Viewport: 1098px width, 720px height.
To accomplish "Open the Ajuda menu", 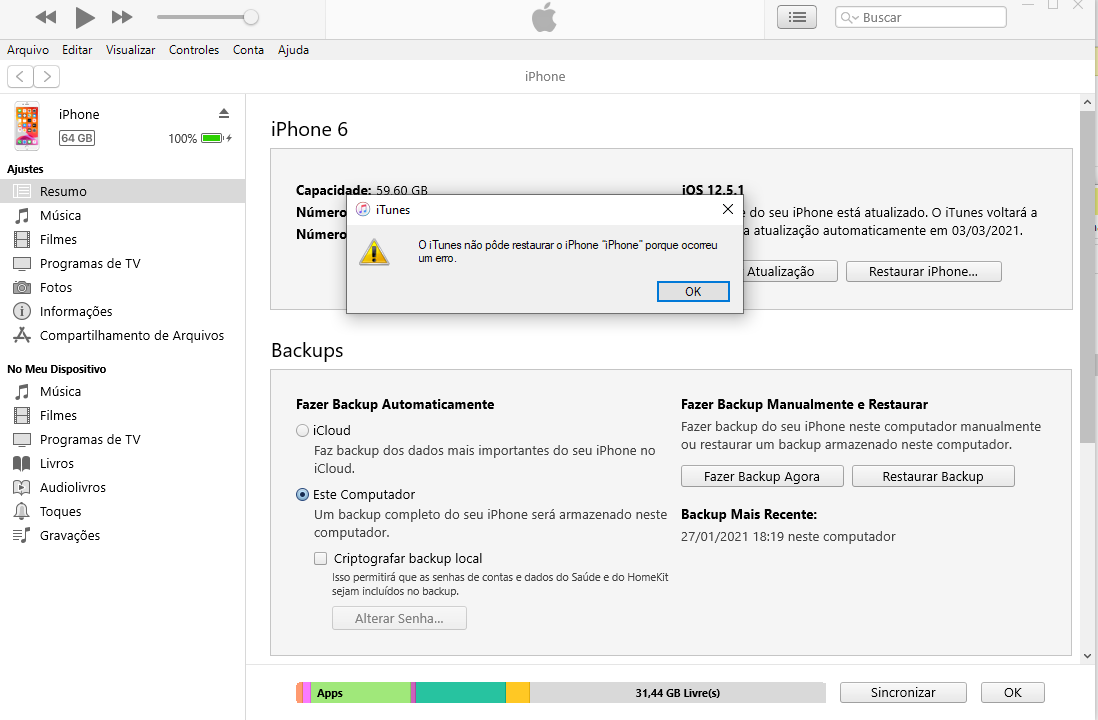I will point(293,50).
